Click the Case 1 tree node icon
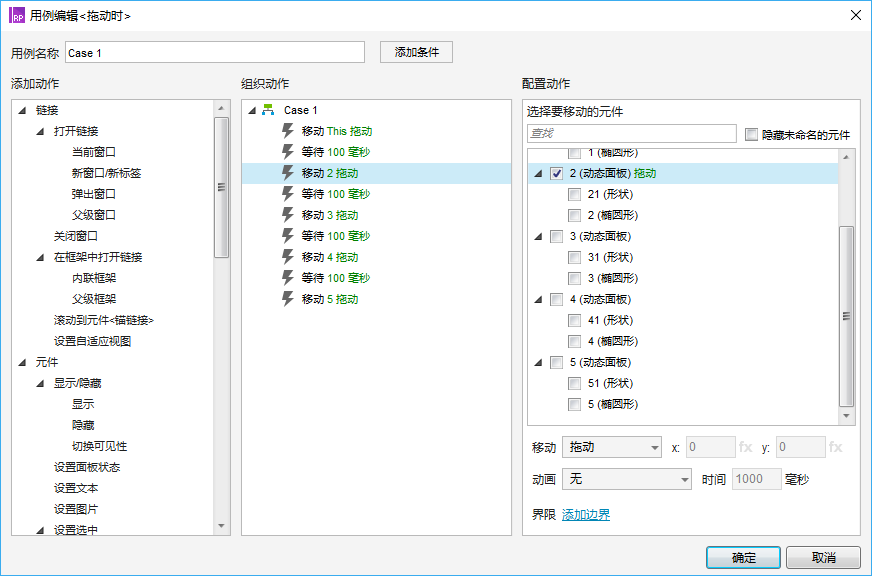This screenshot has width=872, height=576. [x=268, y=110]
